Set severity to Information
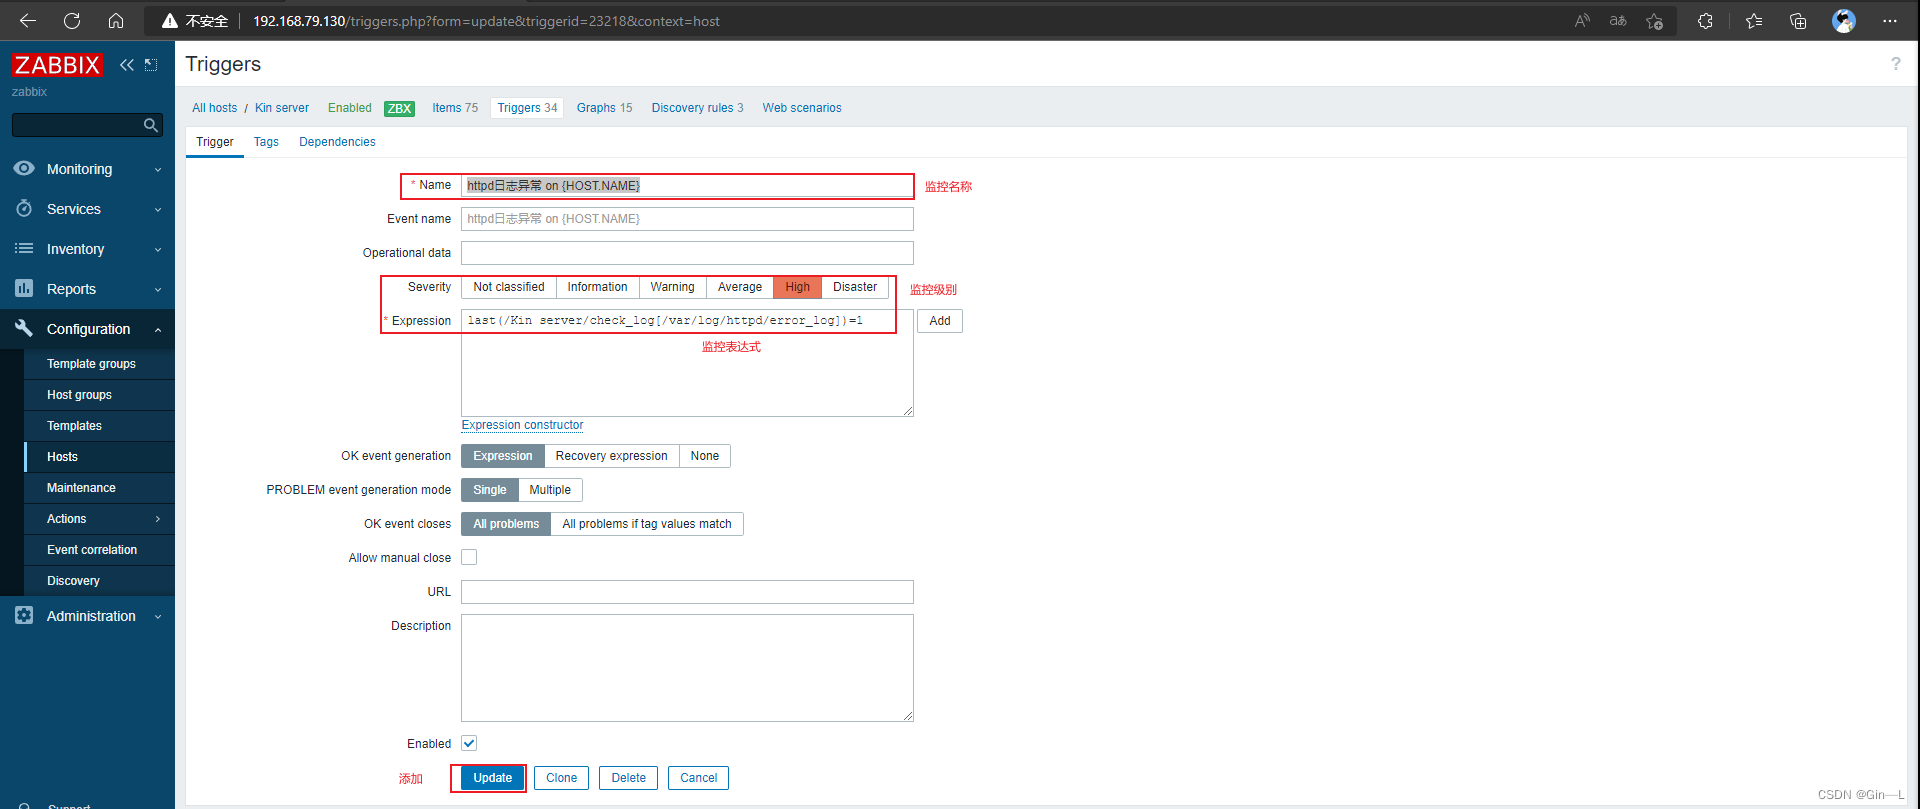Viewport: 1920px width, 809px height. pyautogui.click(x=597, y=288)
